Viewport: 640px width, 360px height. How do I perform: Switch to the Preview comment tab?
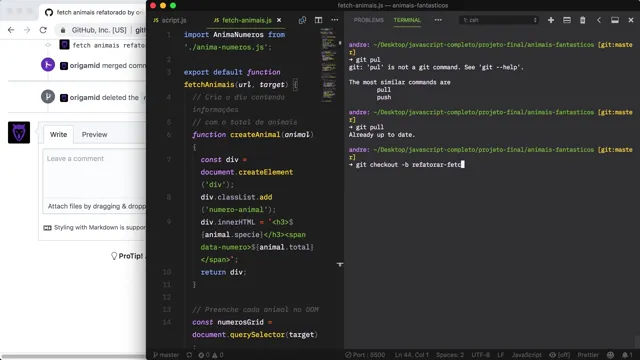click(94, 134)
